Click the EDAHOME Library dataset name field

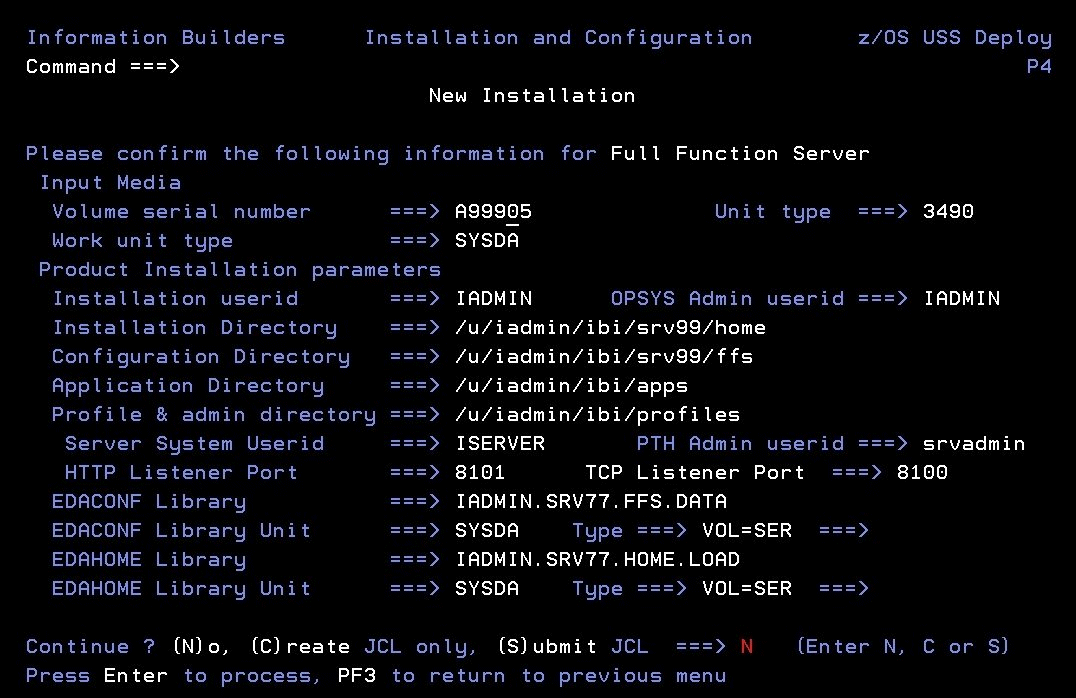click(x=597, y=559)
